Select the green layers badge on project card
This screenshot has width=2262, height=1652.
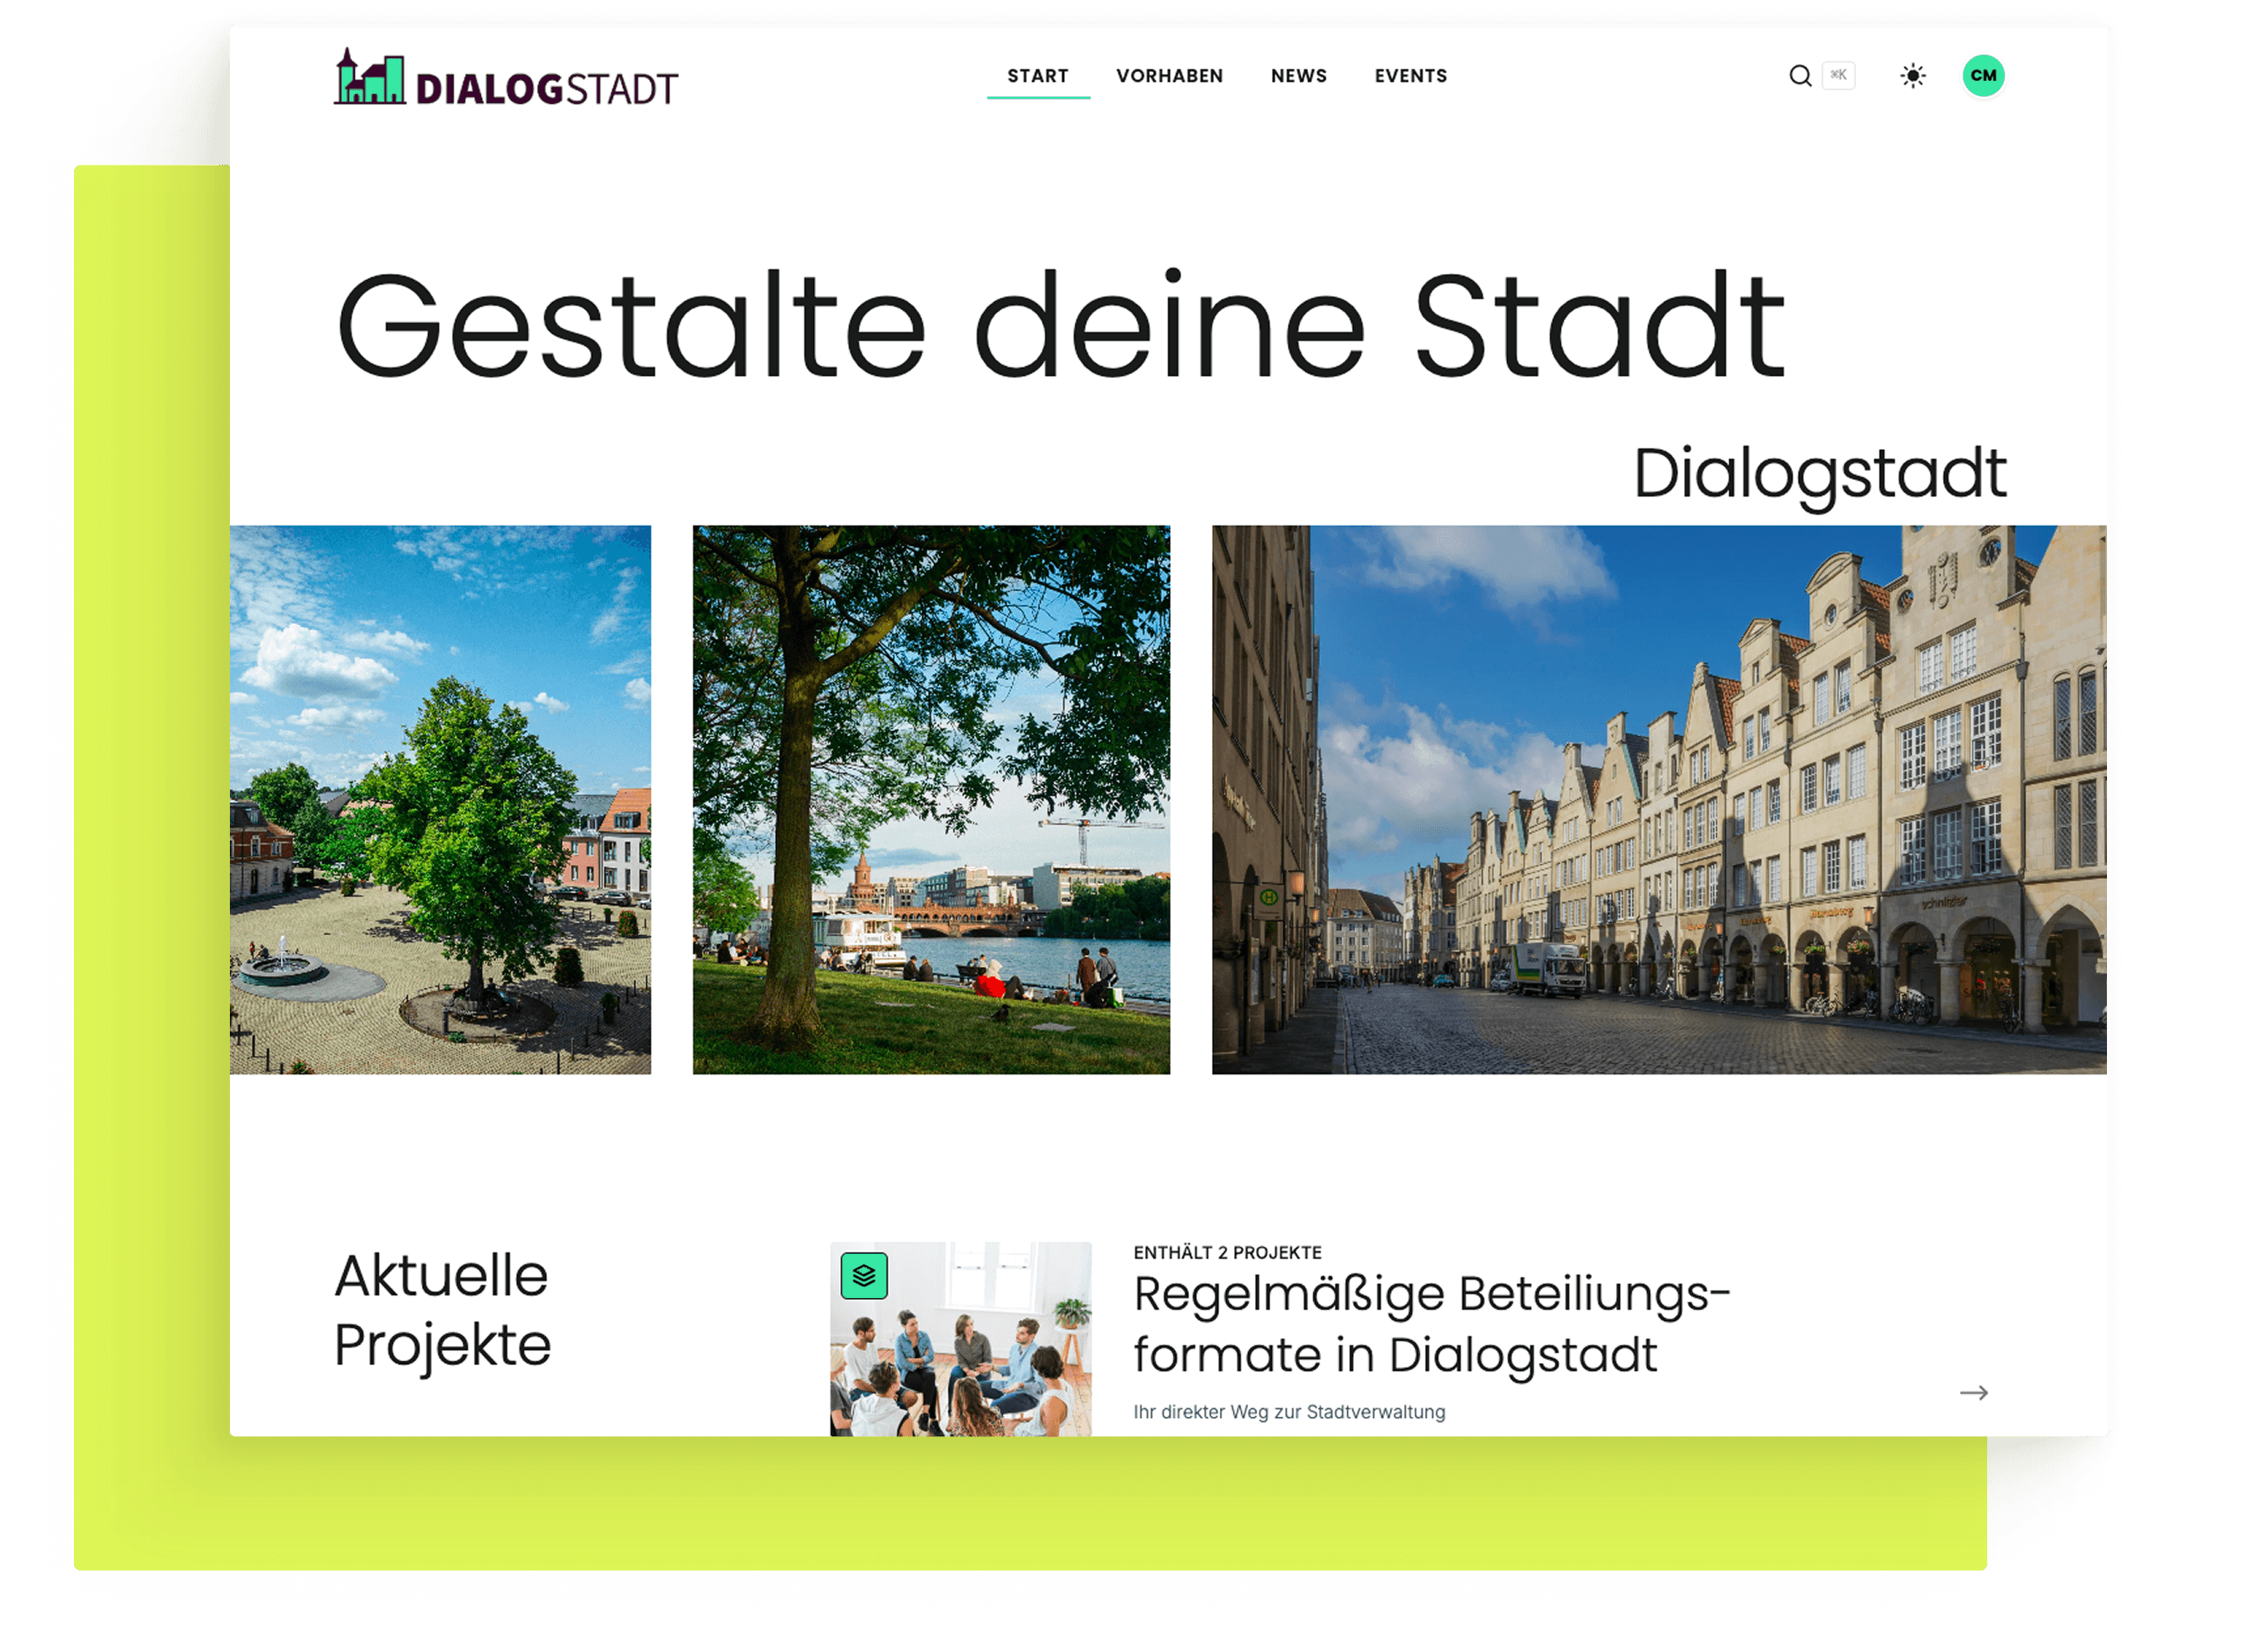[866, 1276]
